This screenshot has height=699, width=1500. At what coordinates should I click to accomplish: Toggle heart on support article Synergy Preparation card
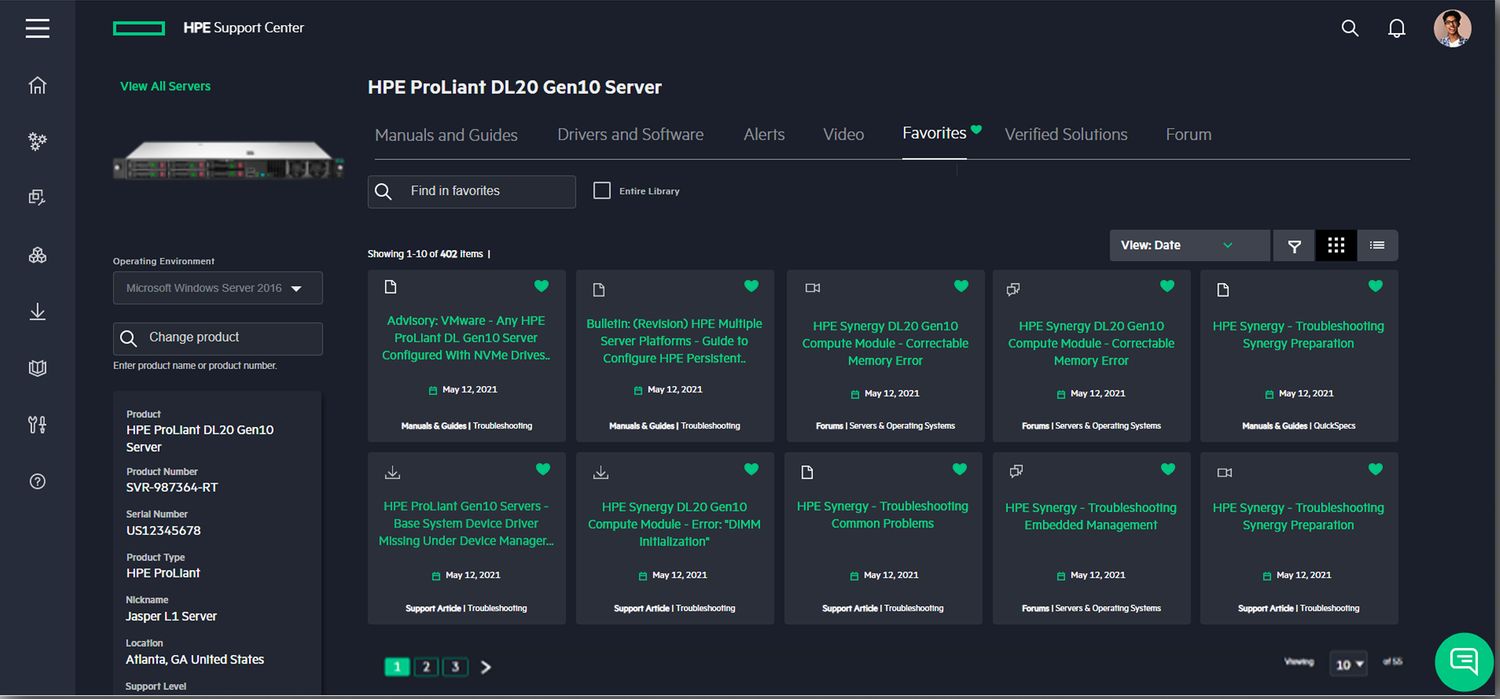coord(1375,469)
